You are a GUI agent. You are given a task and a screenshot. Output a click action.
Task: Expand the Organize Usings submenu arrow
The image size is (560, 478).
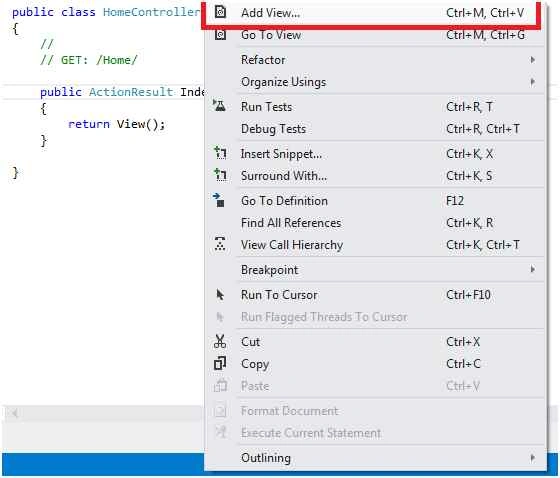point(532,82)
